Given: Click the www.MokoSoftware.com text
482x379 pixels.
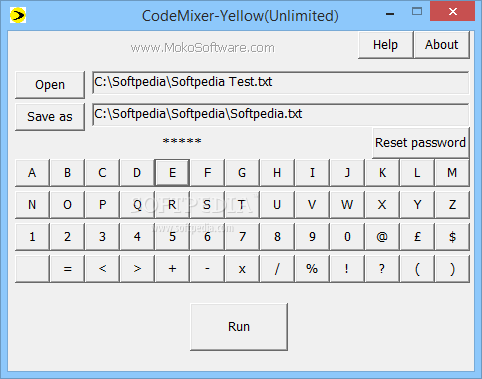Looking at the screenshot, I should pos(203,48).
